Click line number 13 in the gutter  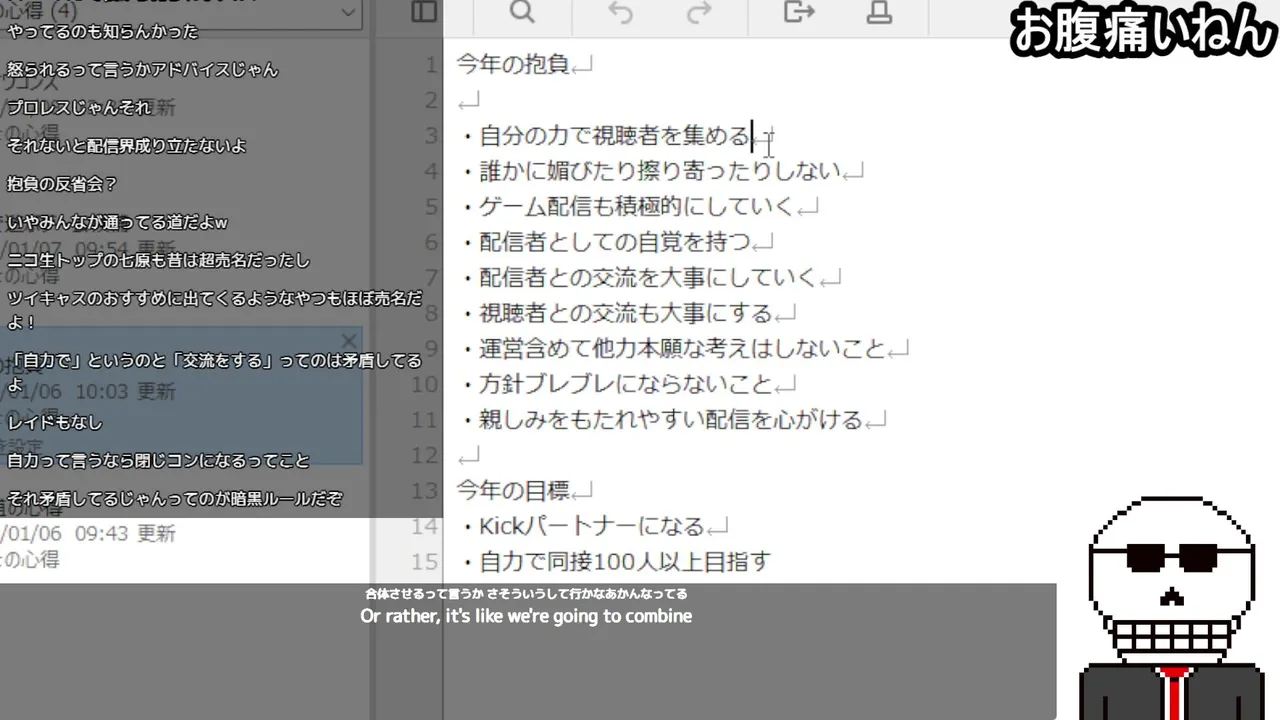point(425,491)
